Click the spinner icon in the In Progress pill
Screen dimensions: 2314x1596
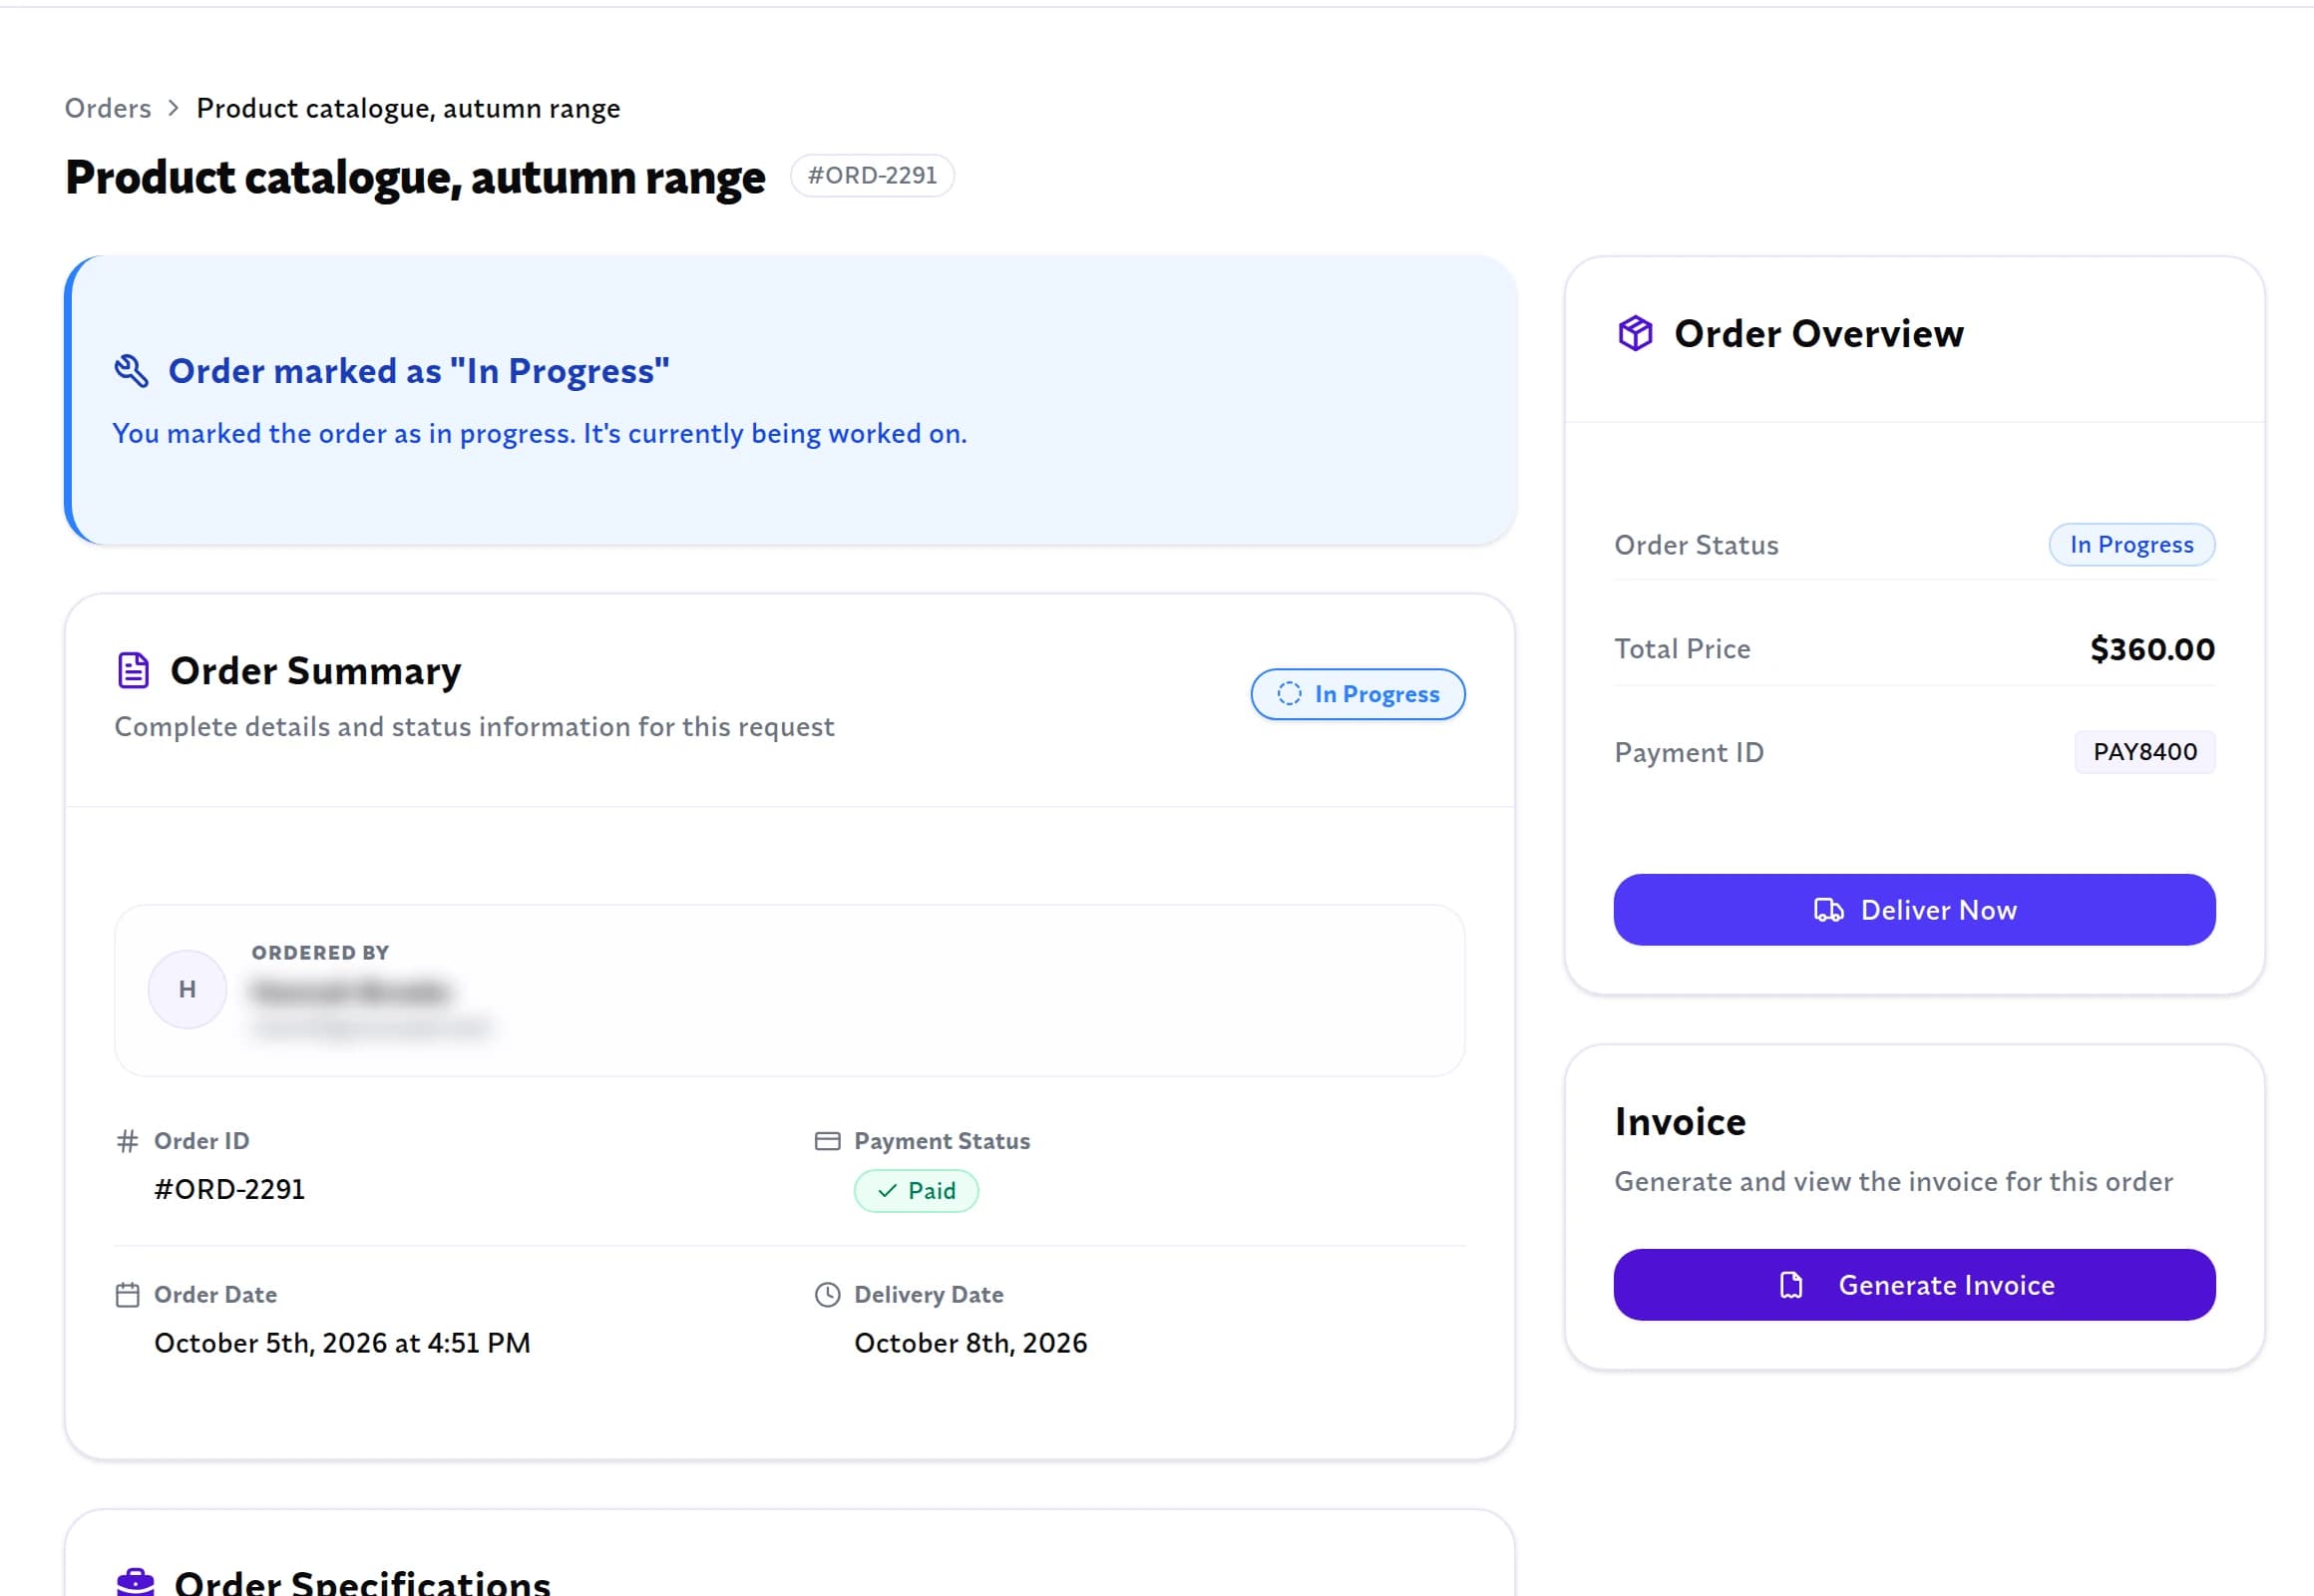(1289, 694)
